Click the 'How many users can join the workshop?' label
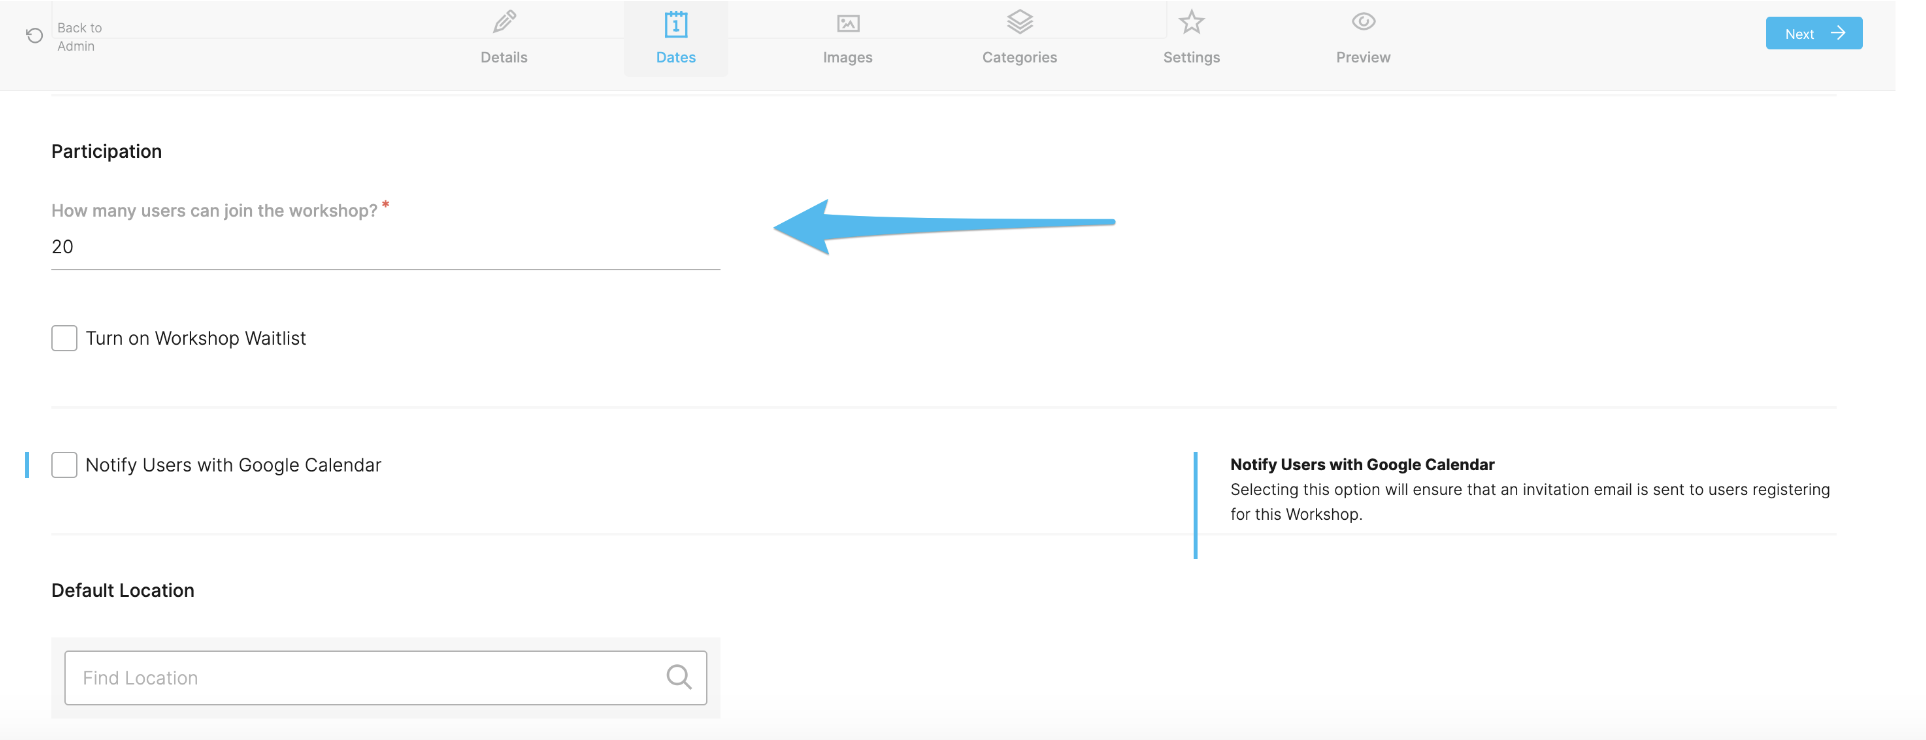Screen dimensions: 1926x740 pyautogui.click(x=215, y=211)
